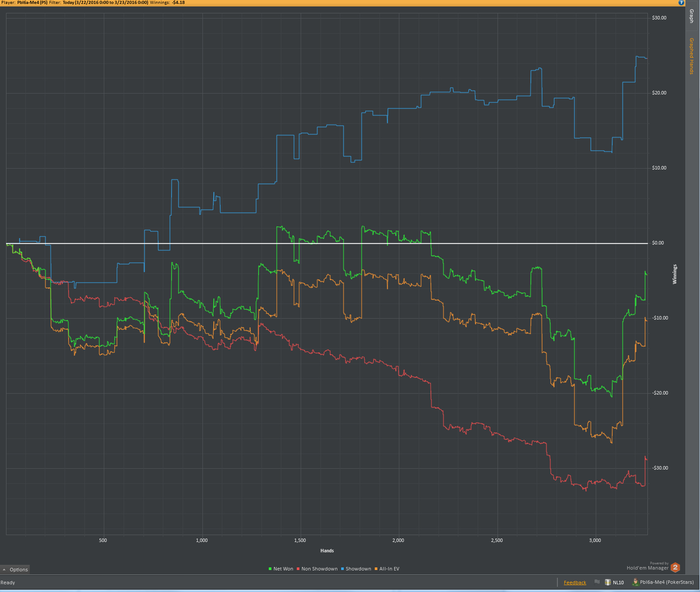700x592 pixels.
Task: Click the 1,500 hands axis tick label
Action: point(300,540)
